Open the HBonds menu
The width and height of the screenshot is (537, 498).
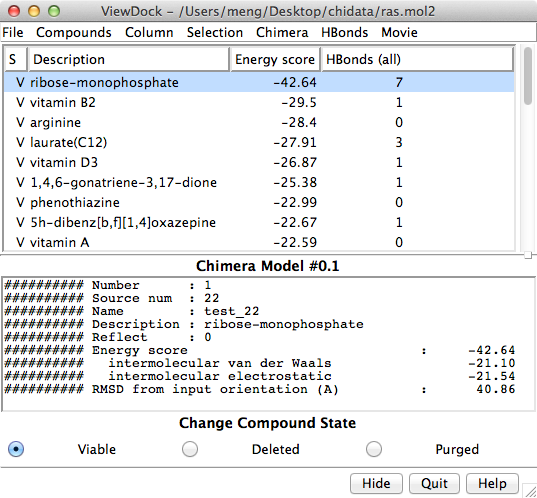tap(345, 33)
